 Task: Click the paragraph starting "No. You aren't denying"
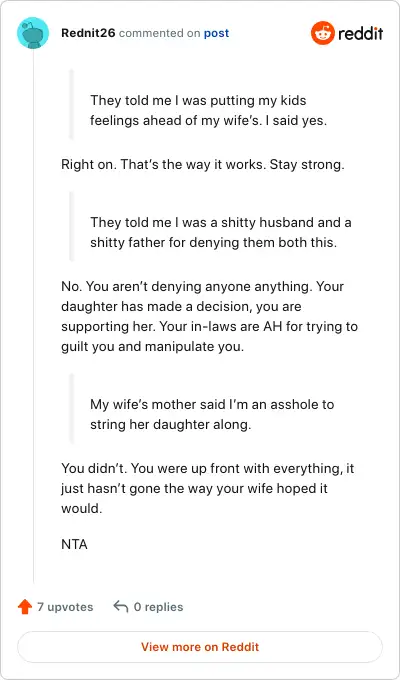[210, 317]
